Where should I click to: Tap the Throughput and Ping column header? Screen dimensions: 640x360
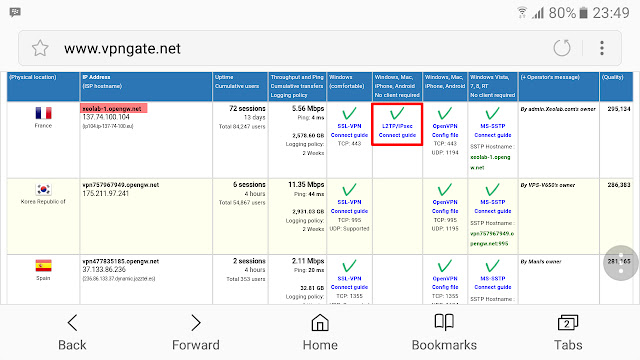click(297, 86)
